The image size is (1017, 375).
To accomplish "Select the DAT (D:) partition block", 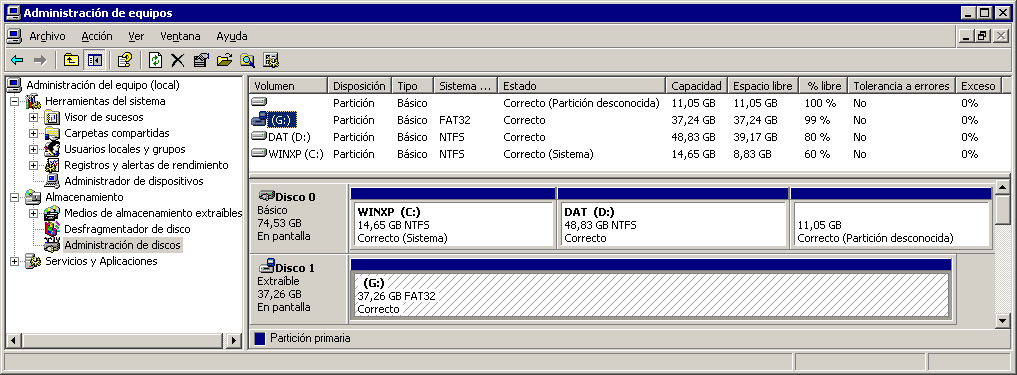I will (673, 224).
